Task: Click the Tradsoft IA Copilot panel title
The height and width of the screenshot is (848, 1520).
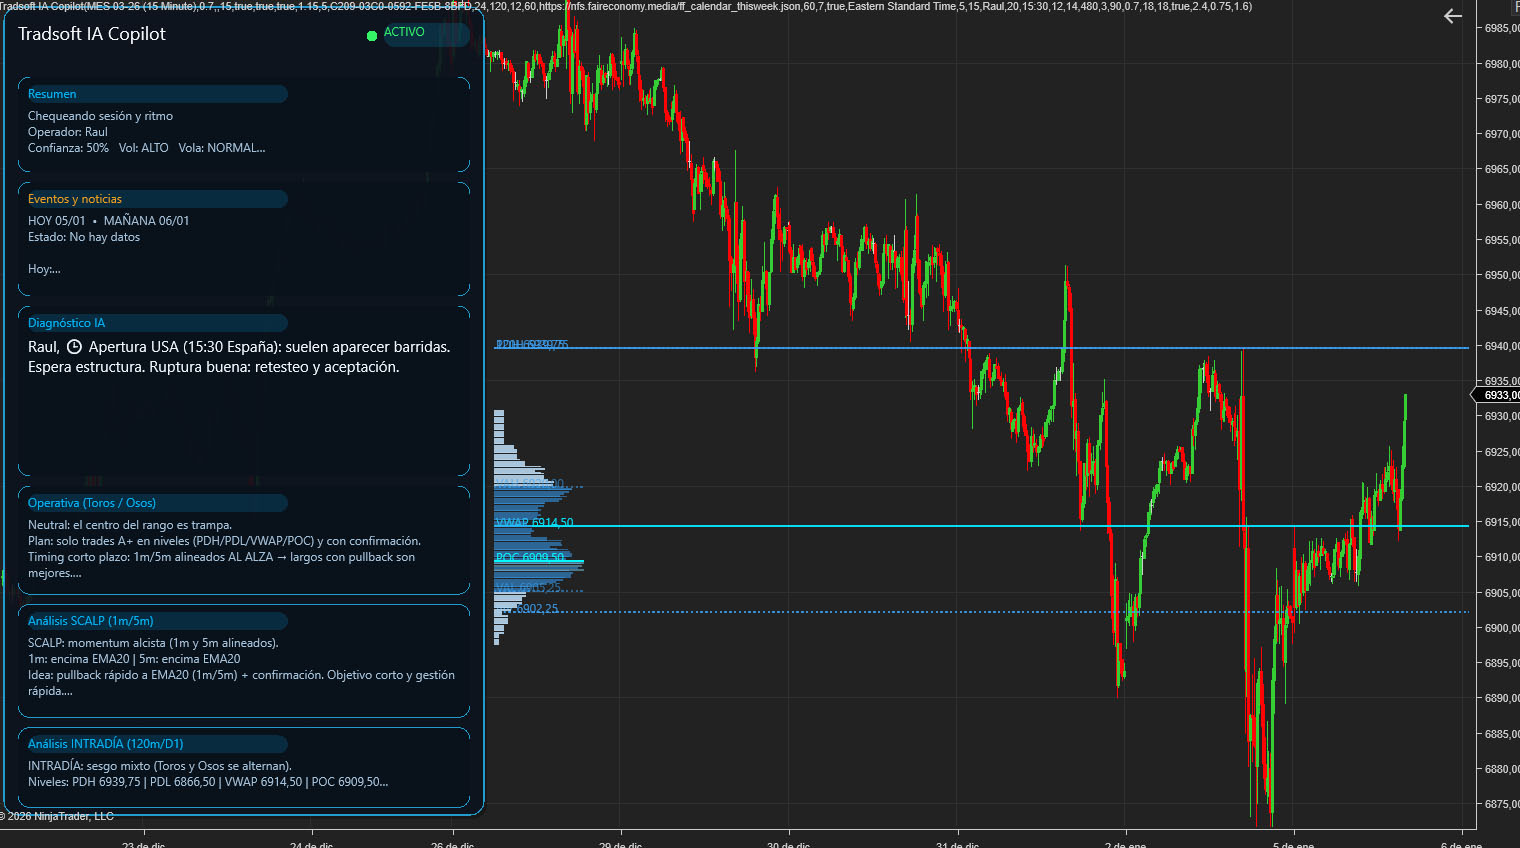Action: [x=92, y=34]
